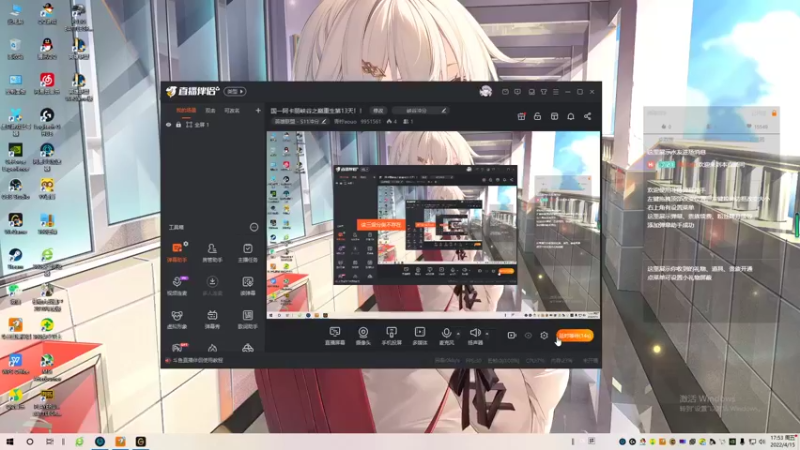Add a new scene with plus button
Image resolution: width=800 pixels, height=450 pixels.
coord(258,110)
